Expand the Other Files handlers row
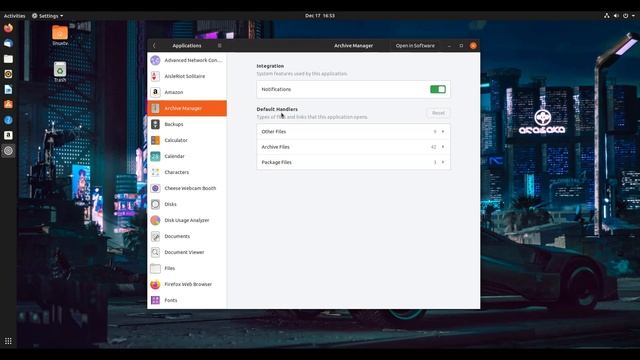The image size is (640, 360). coord(353,131)
